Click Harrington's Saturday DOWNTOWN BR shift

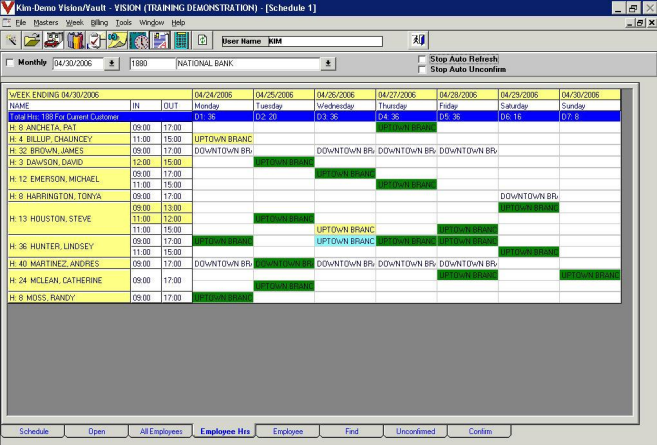(x=529, y=196)
